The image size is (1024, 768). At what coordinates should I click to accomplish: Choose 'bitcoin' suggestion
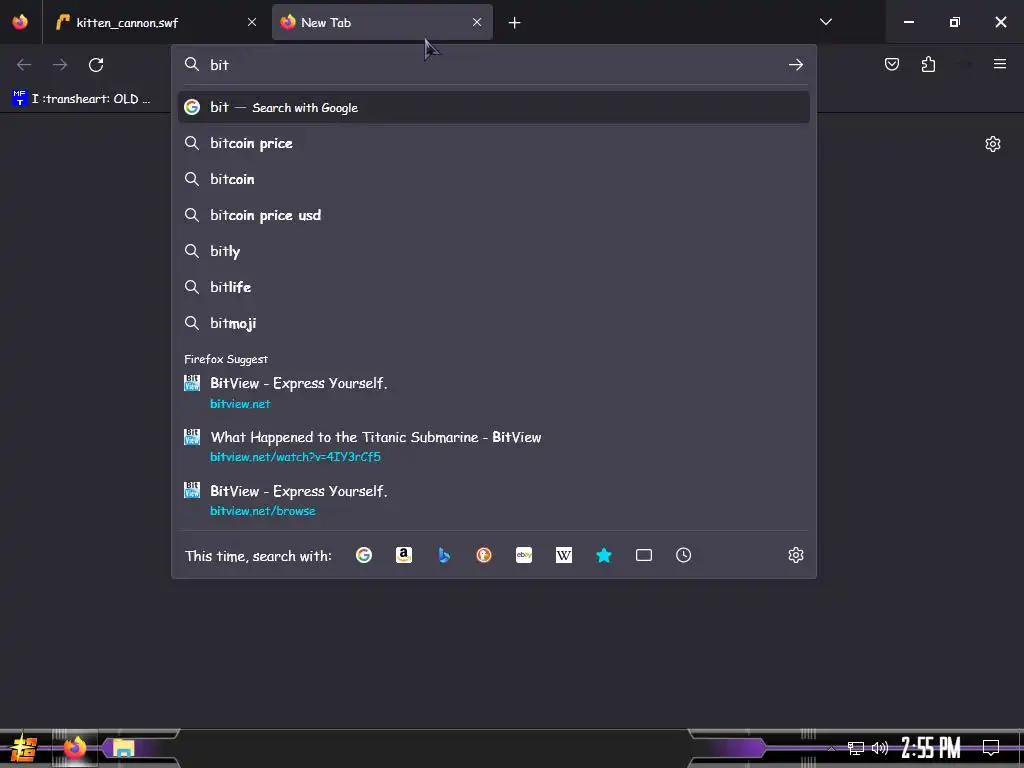coord(494,179)
